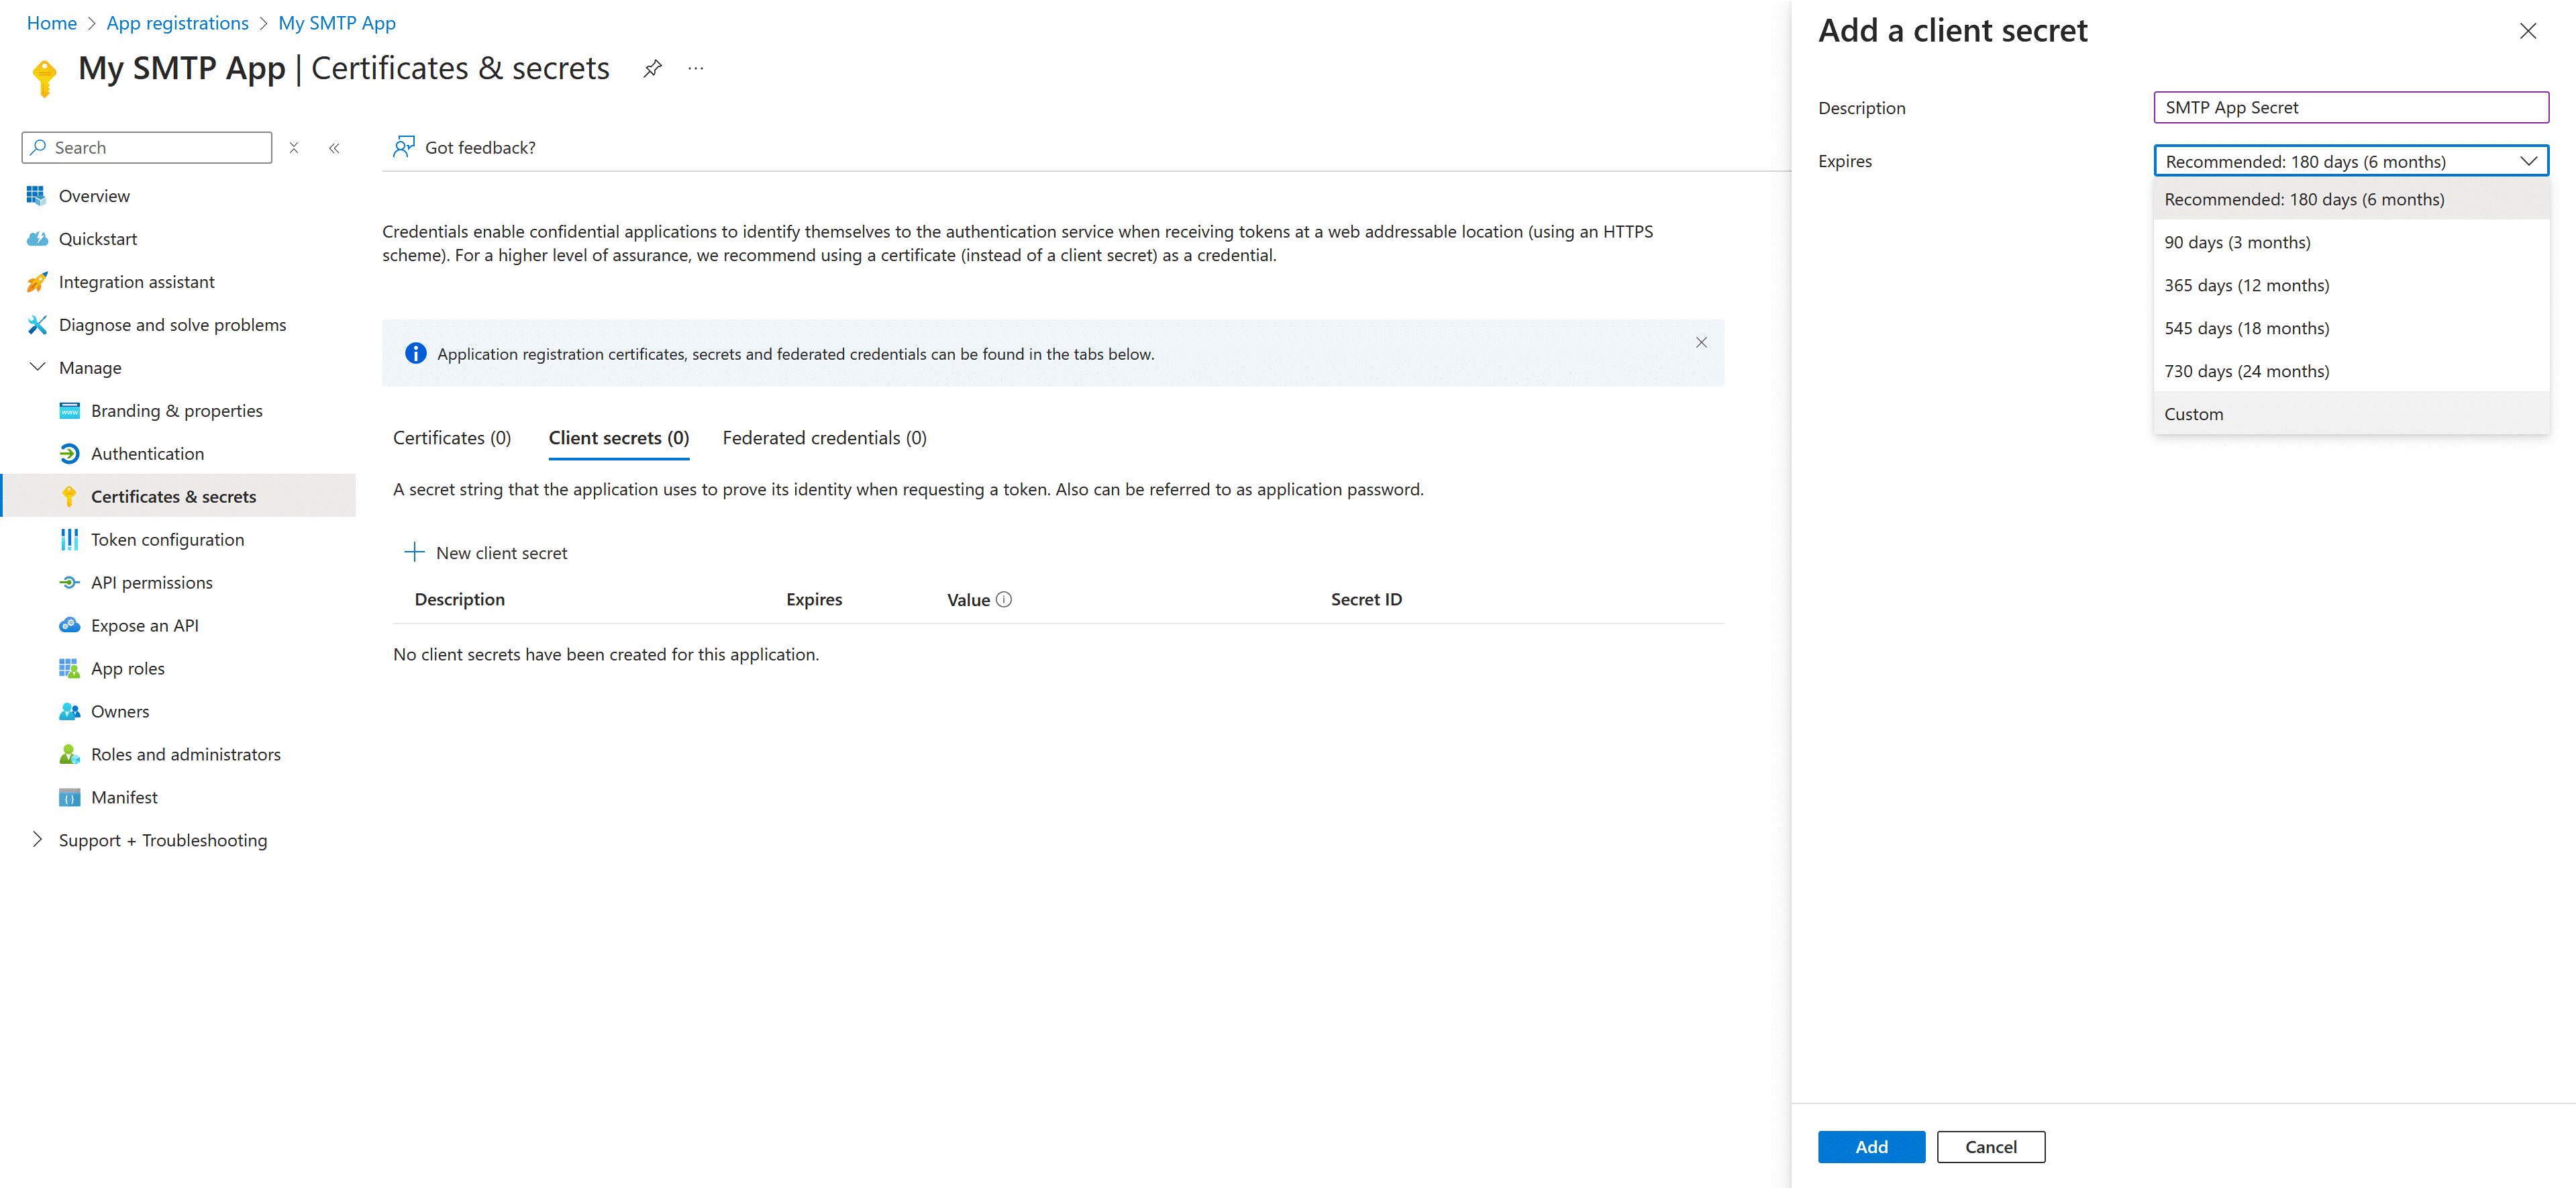
Task: Click the Branding & properties icon
Action: coord(69,411)
